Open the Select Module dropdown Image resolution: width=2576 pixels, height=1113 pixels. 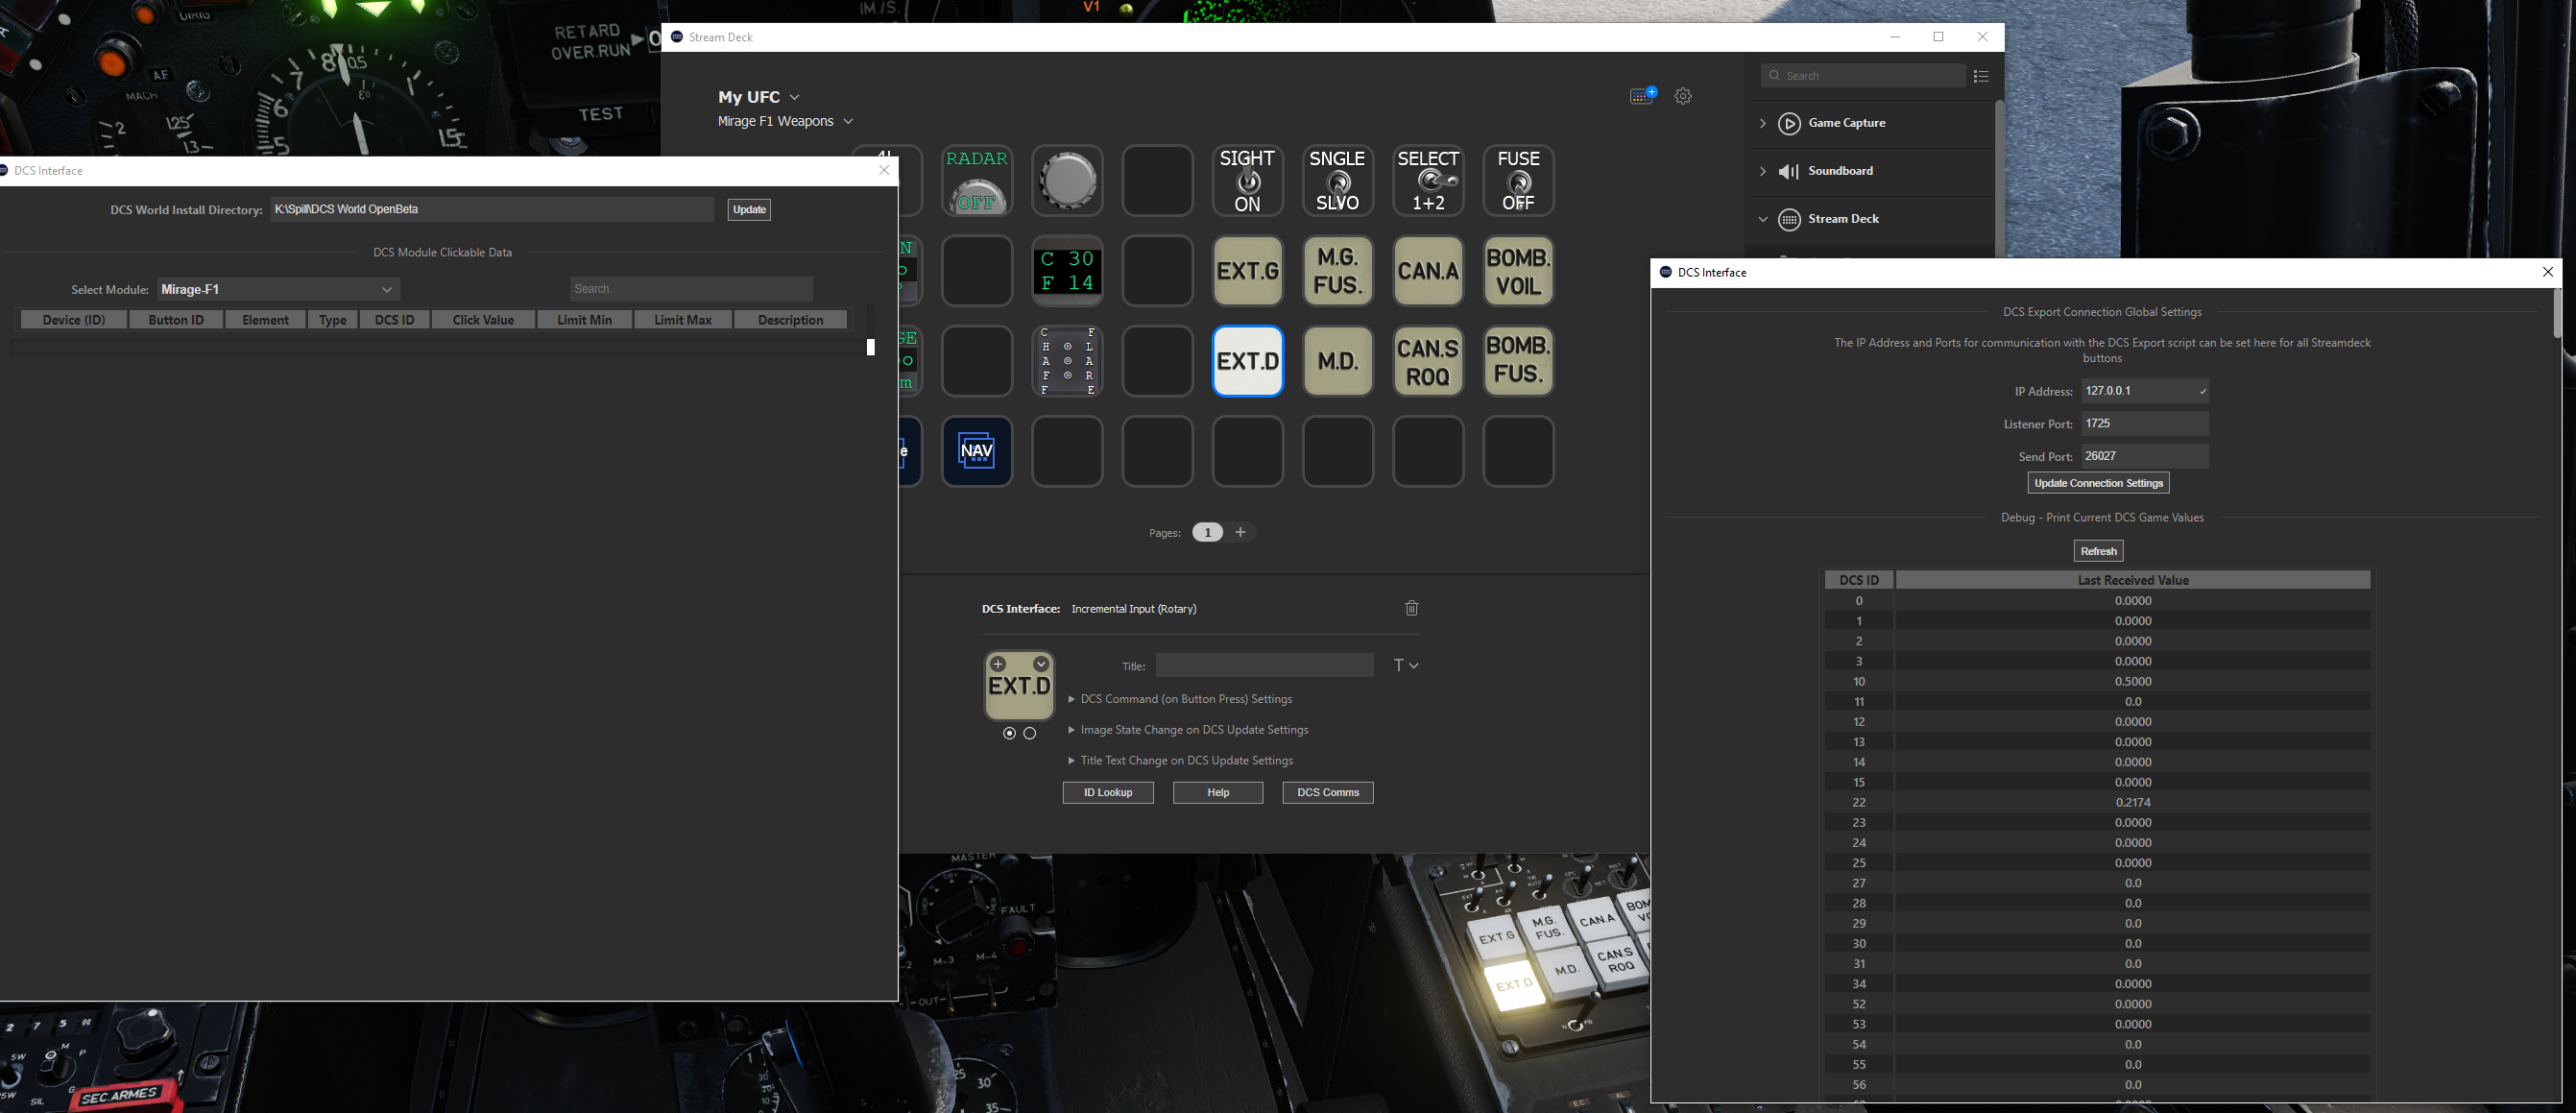[x=279, y=289]
